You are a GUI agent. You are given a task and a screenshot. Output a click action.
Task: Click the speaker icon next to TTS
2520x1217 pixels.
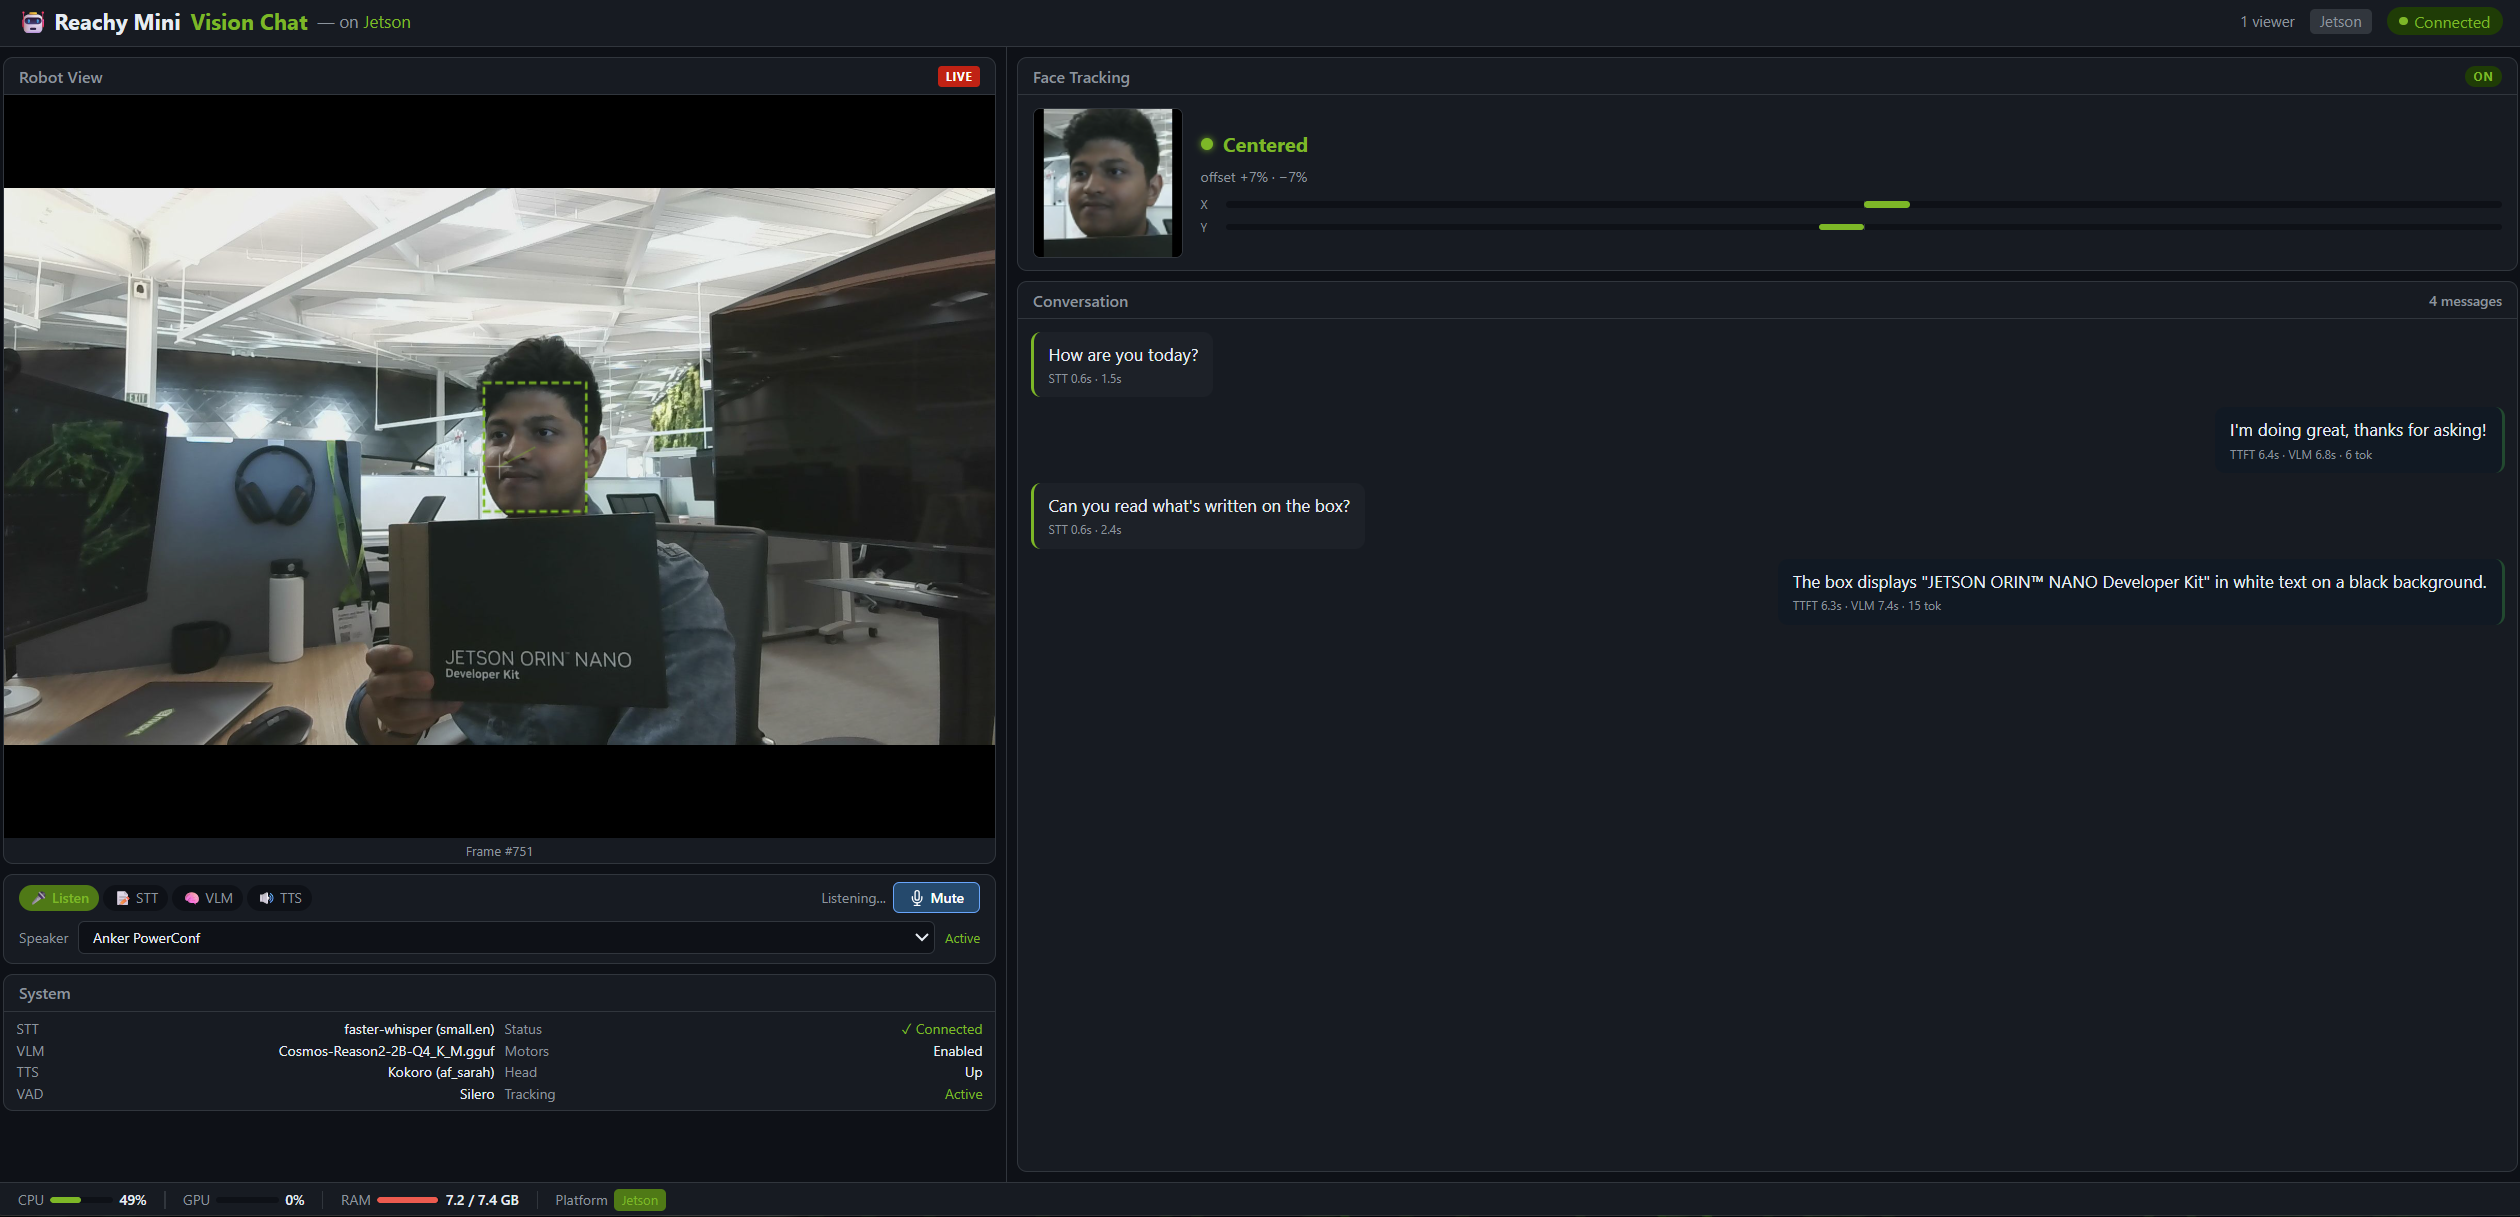[266, 898]
